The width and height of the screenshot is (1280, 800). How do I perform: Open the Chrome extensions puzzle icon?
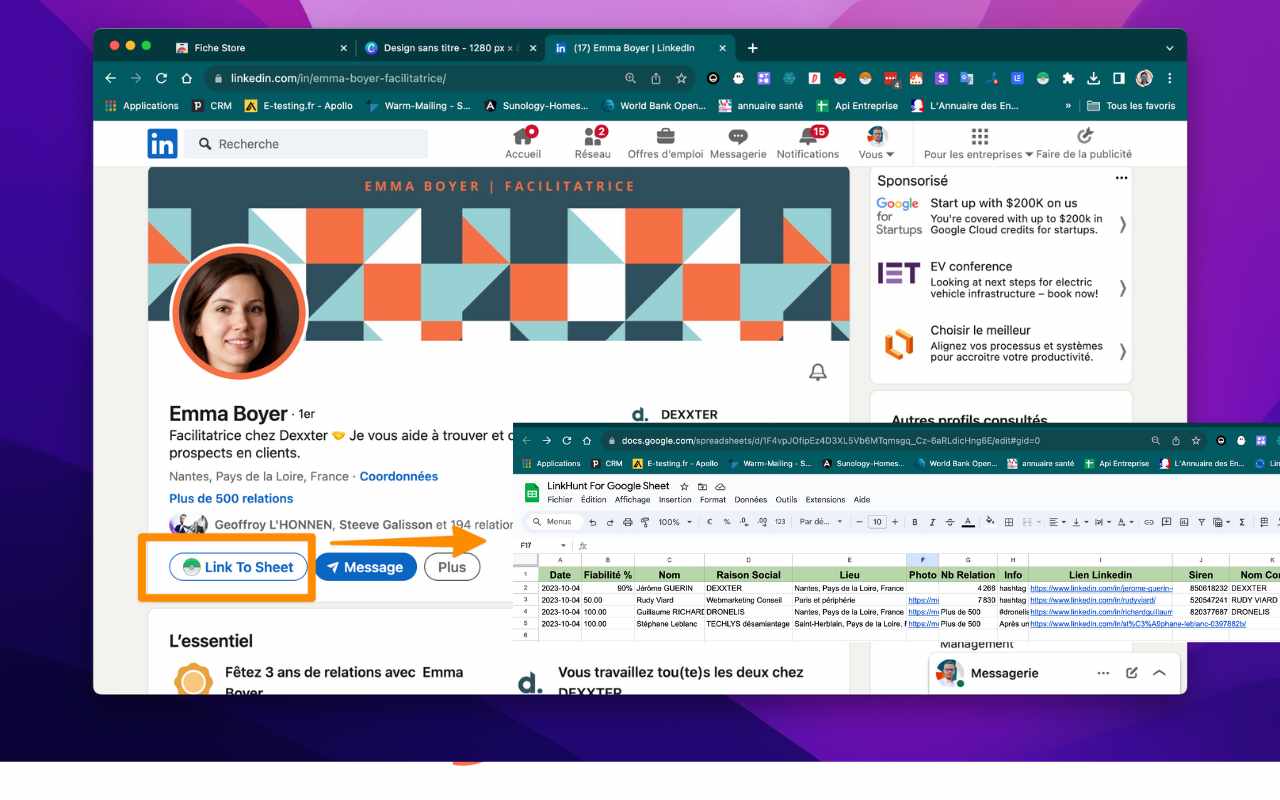(1068, 78)
